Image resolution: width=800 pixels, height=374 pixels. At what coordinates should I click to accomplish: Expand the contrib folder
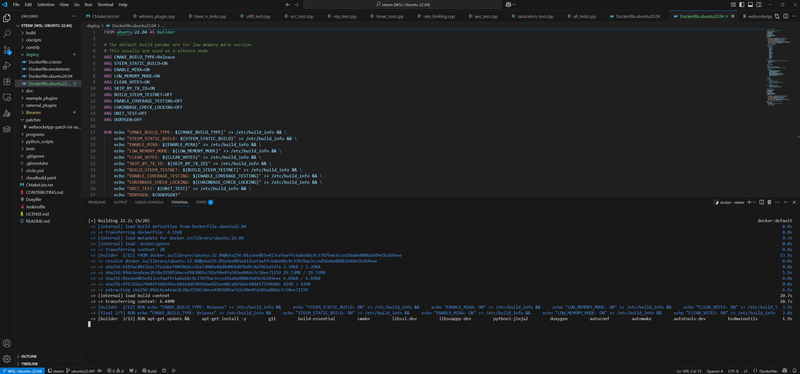click(x=47, y=47)
